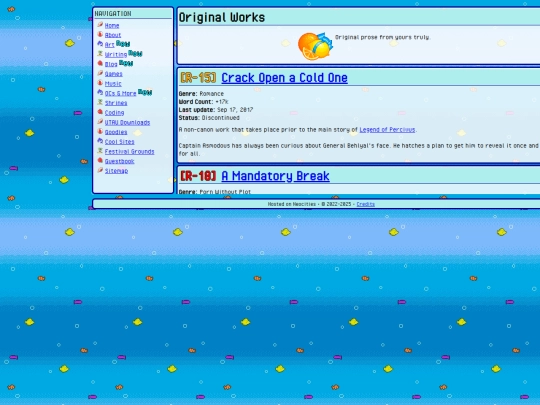Visit the Shrines page
The height and width of the screenshot is (405, 540).
(x=116, y=103)
